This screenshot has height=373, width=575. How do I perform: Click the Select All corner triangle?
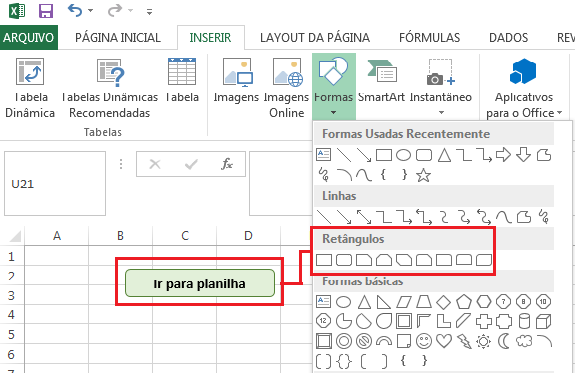pos(15,237)
